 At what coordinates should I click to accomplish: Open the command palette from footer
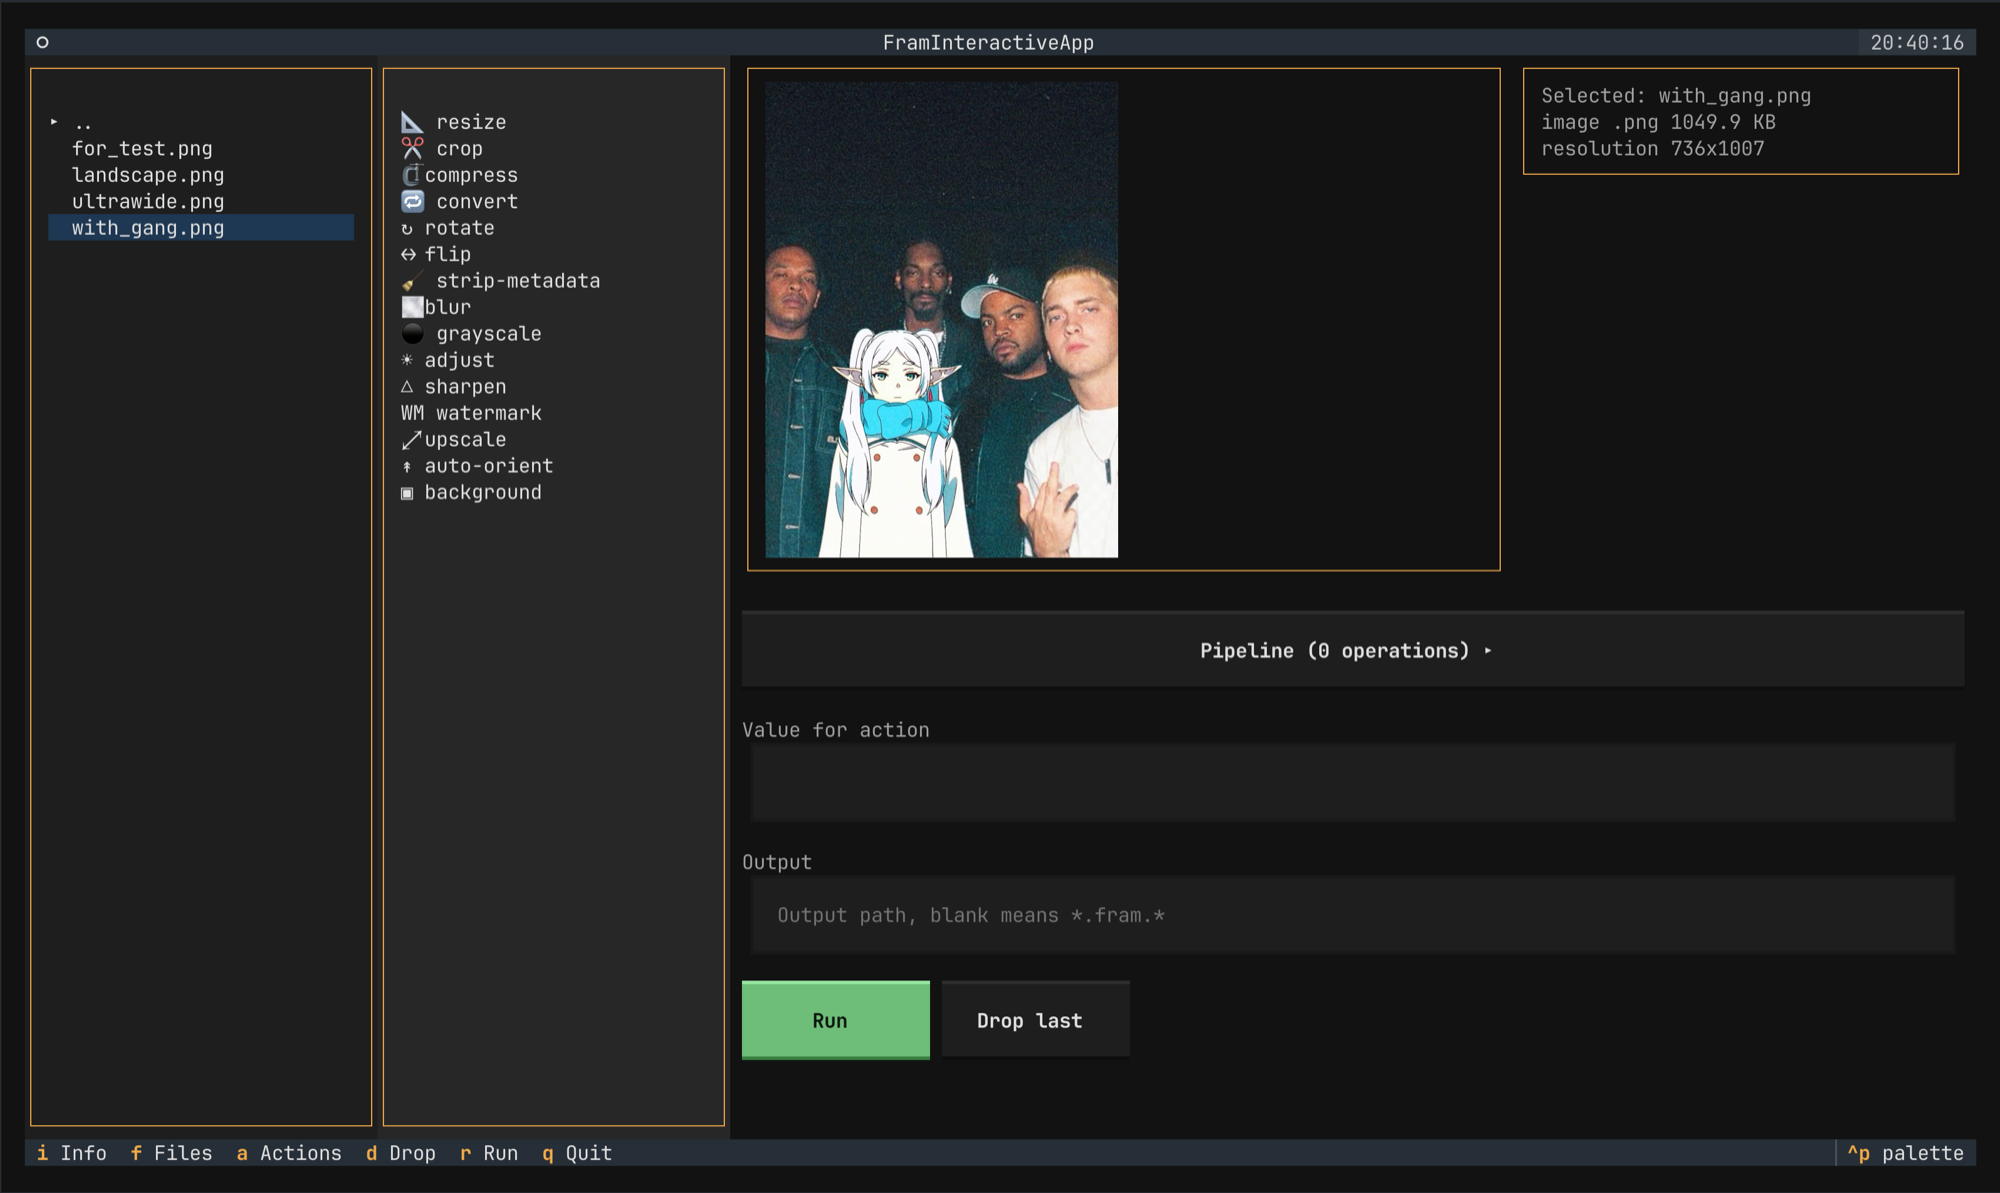1906,1153
